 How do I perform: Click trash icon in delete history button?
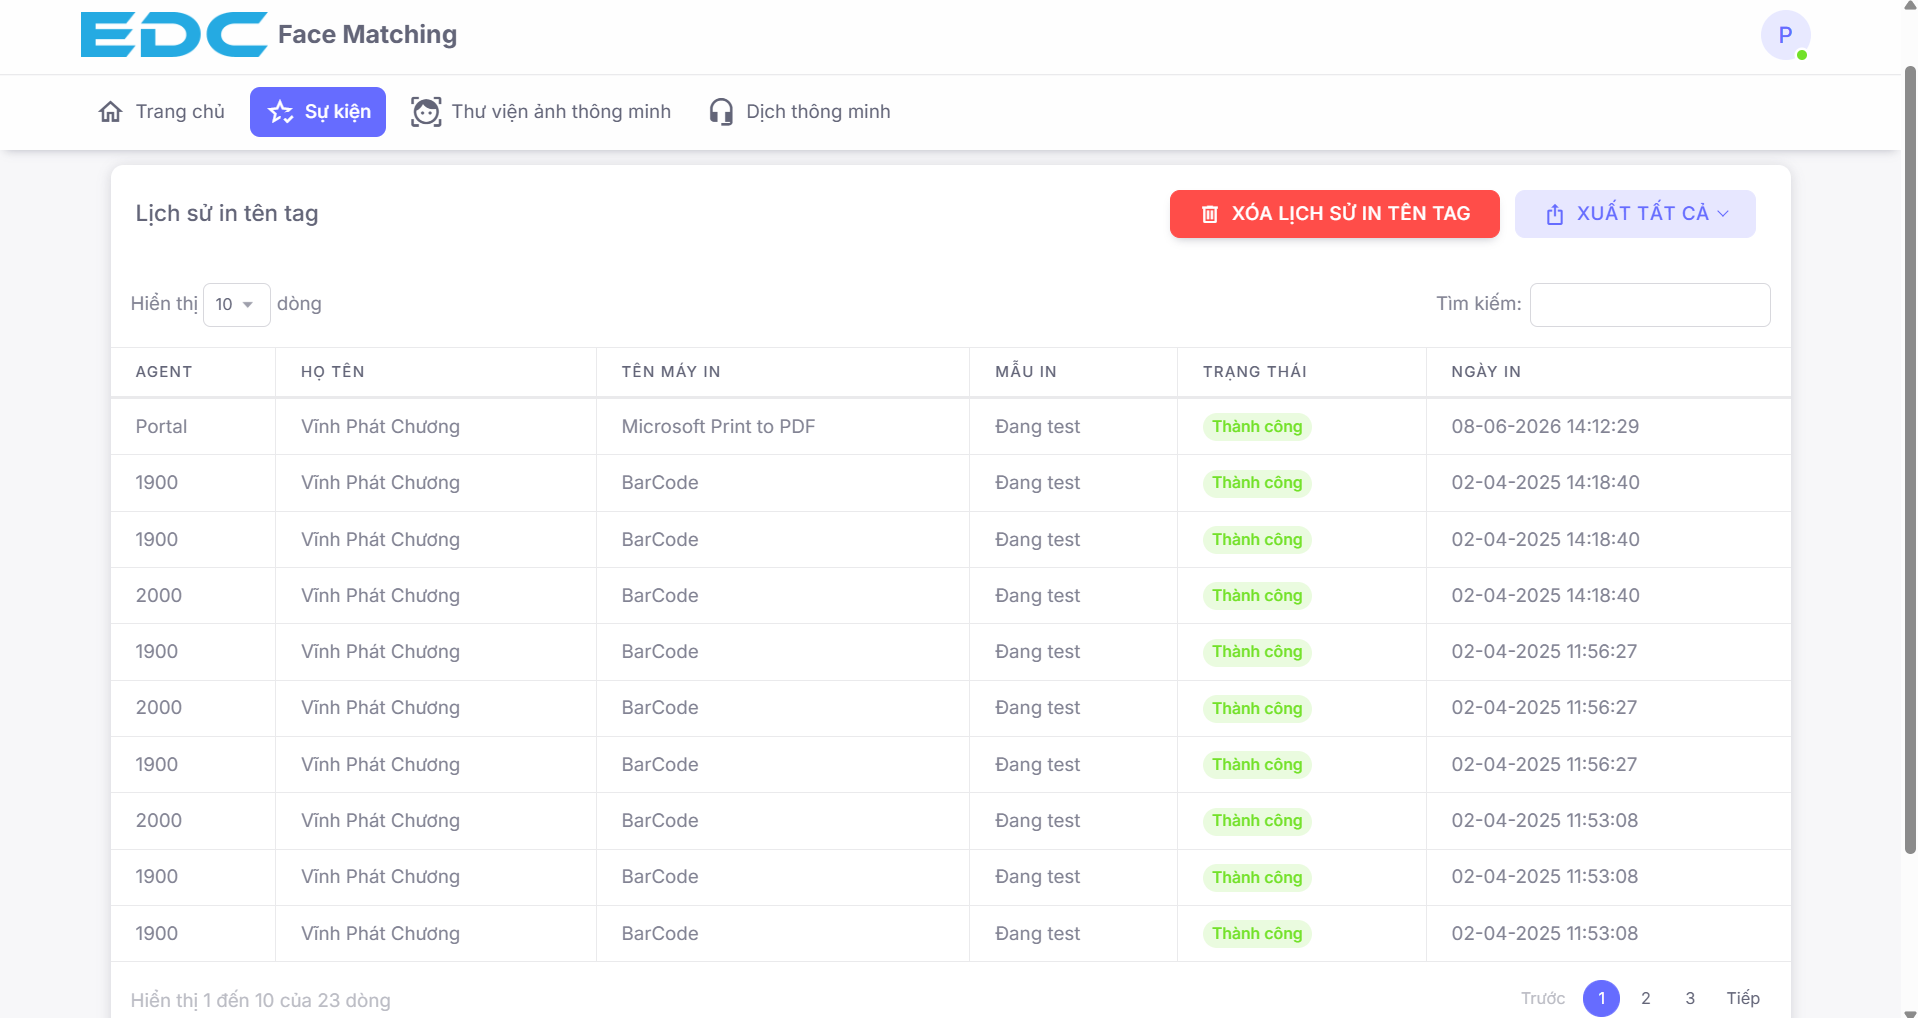1210,214
